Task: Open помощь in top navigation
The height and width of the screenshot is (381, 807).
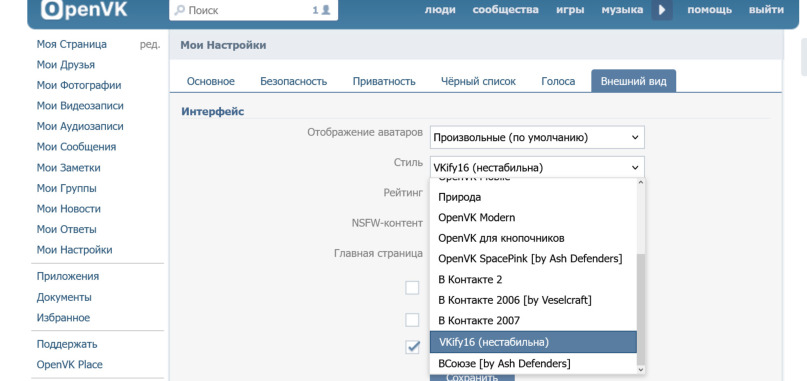Action: [x=709, y=10]
